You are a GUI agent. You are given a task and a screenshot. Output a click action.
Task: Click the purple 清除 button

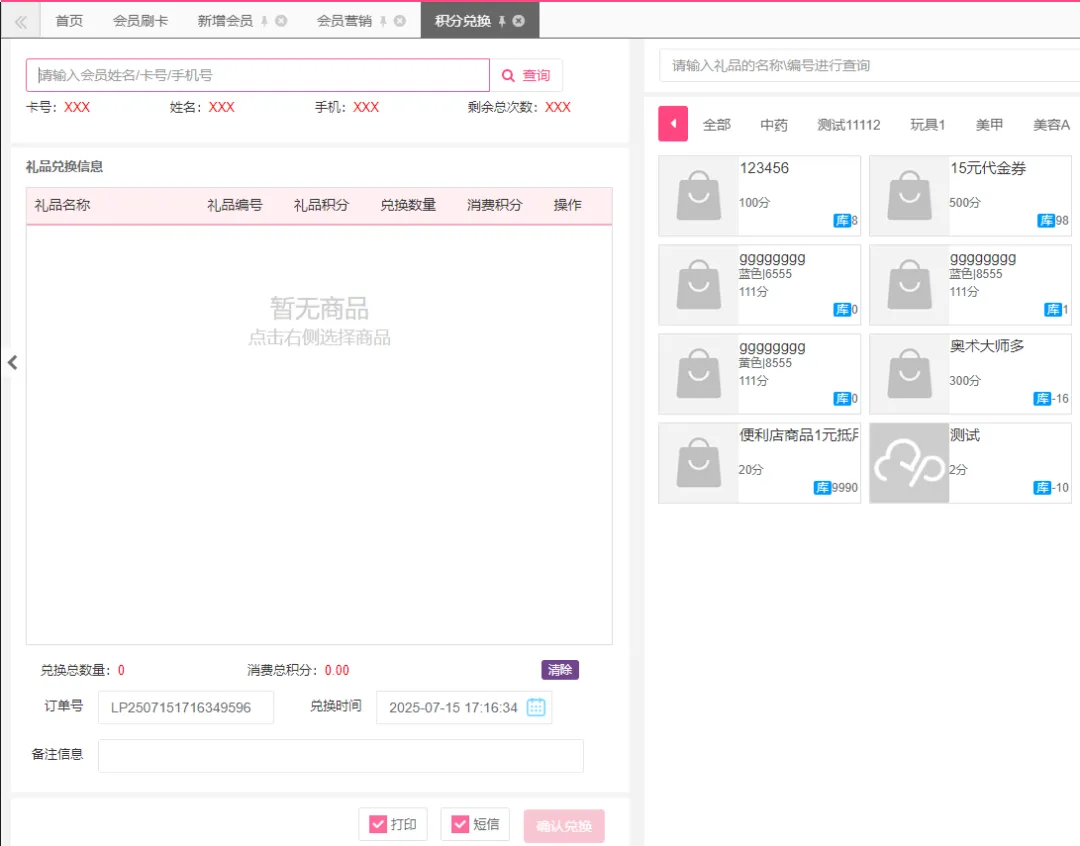click(x=560, y=670)
